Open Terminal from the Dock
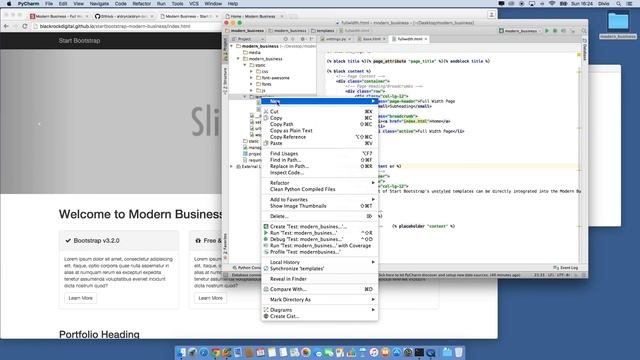This screenshot has height=360, width=640. point(419,352)
